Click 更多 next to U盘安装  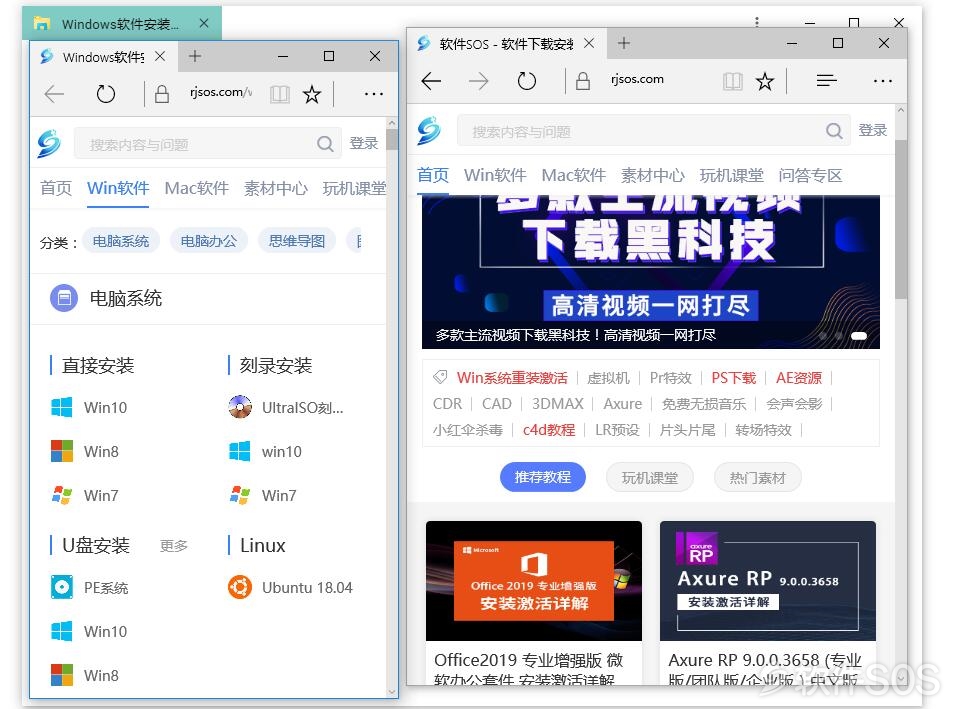pyautogui.click(x=174, y=546)
